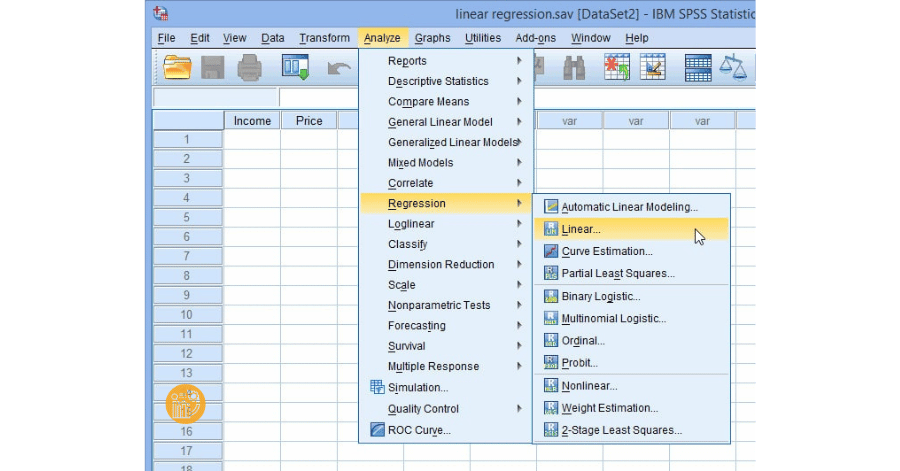
Task: Click the Price cell in row 3
Action: coord(309,178)
